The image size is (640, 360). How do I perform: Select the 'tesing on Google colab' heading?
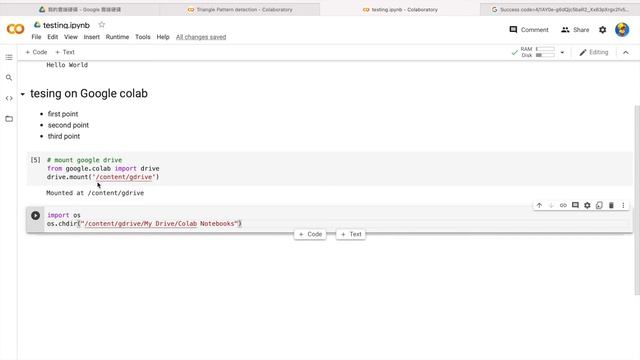coord(89,93)
